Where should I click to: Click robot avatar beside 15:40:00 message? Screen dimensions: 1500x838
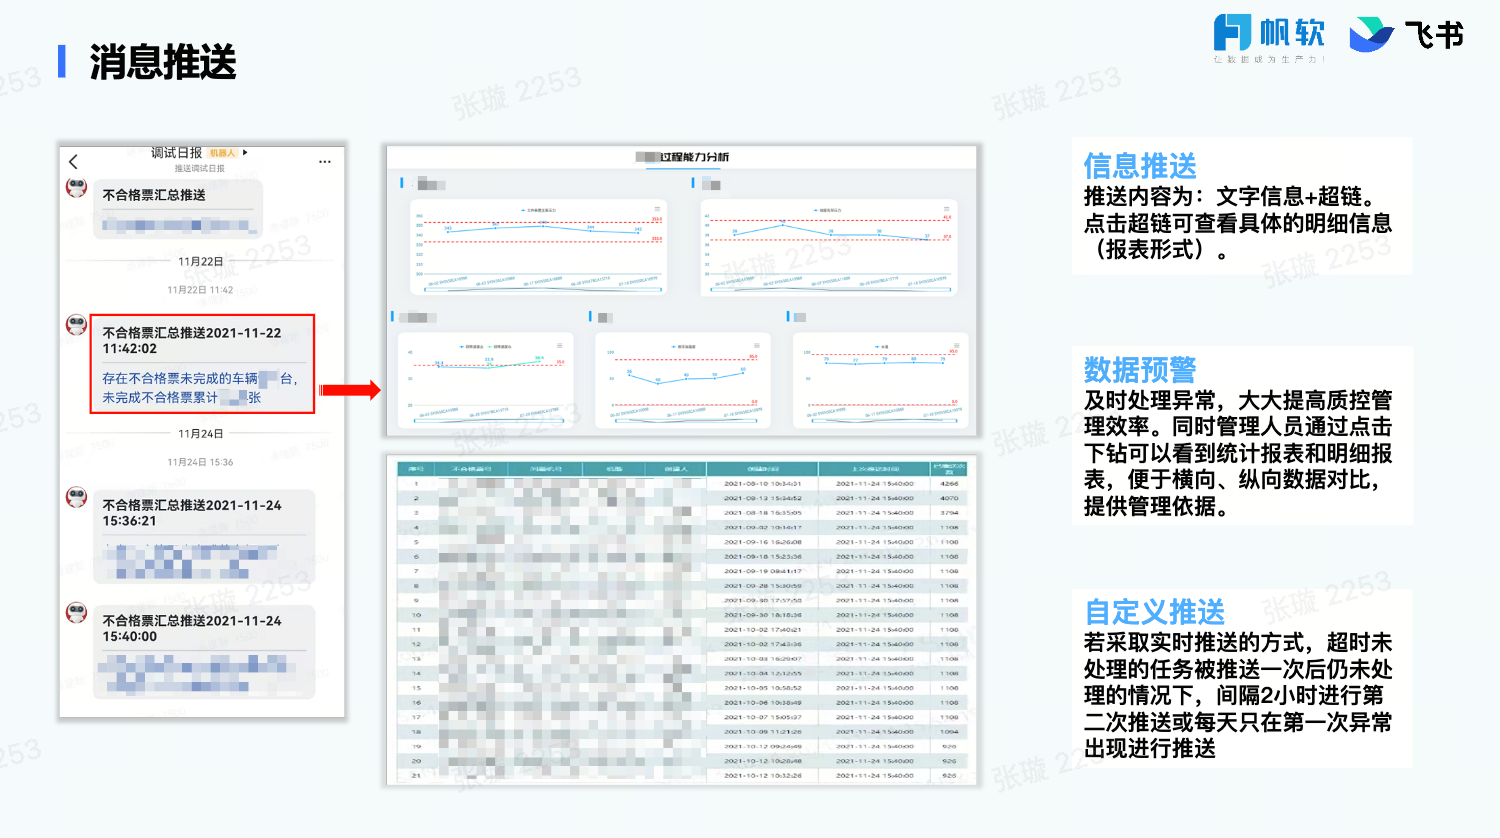pyautogui.click(x=77, y=612)
